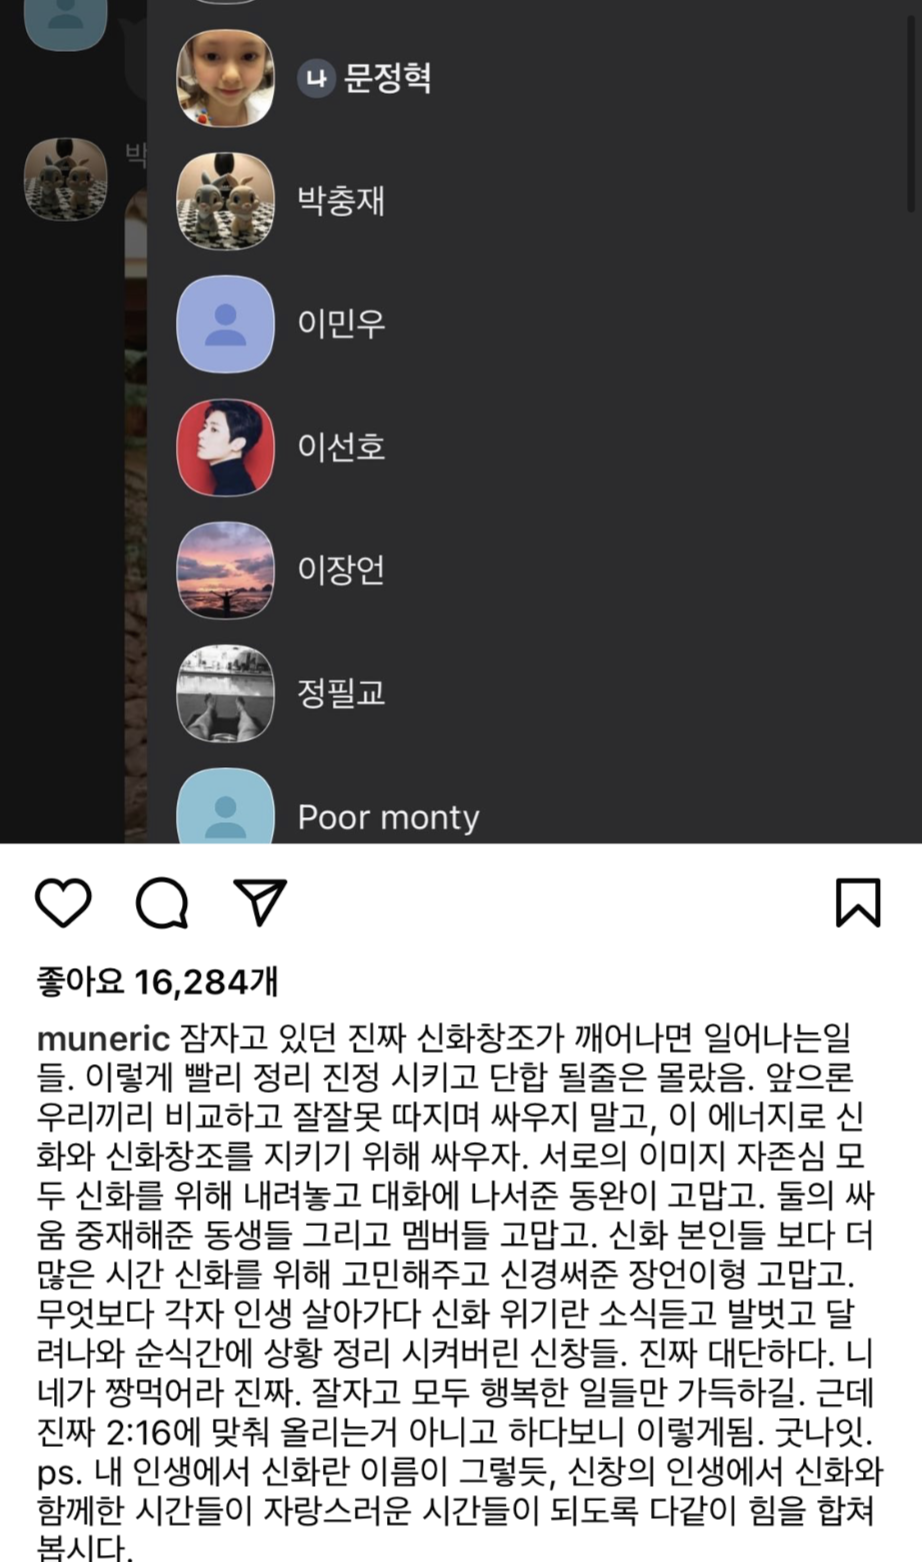Tap 이민우's default person avatar
Image resolution: width=922 pixels, height=1562 pixels.
click(x=225, y=324)
